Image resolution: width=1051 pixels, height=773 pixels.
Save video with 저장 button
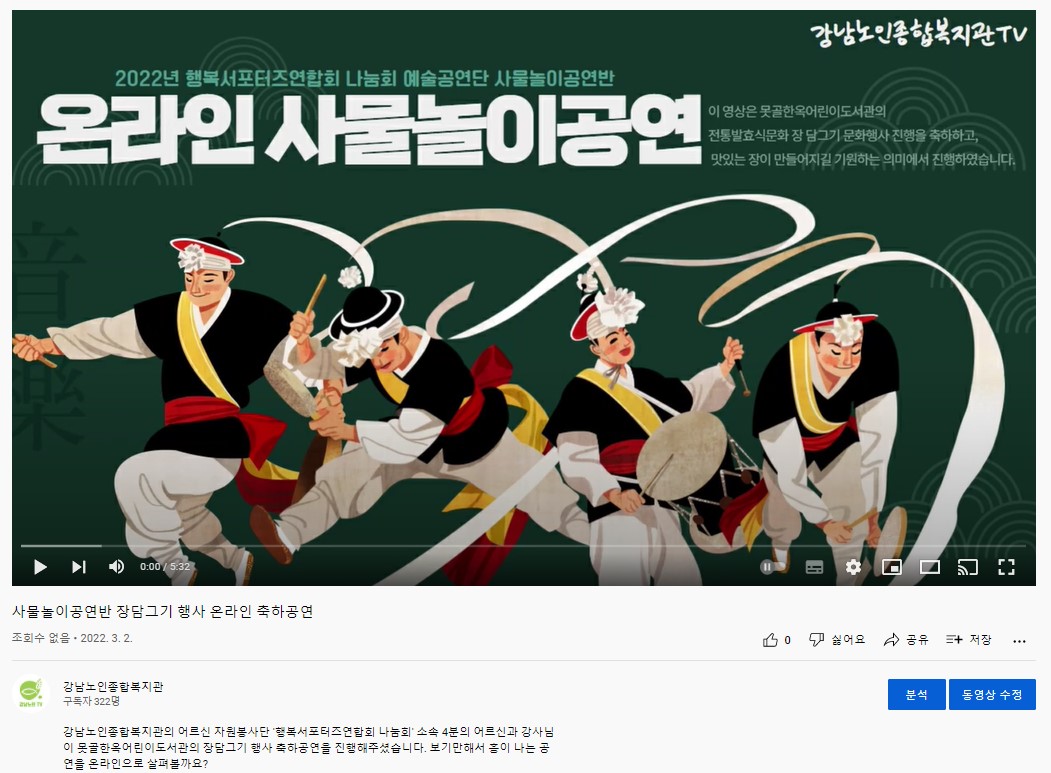coord(969,640)
